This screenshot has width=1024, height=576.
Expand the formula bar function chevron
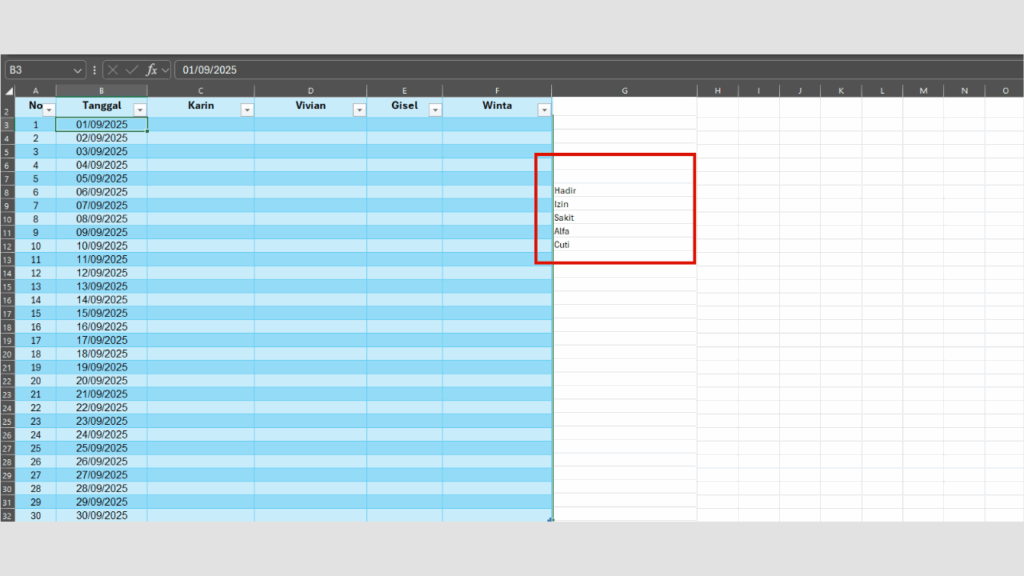coord(165,70)
